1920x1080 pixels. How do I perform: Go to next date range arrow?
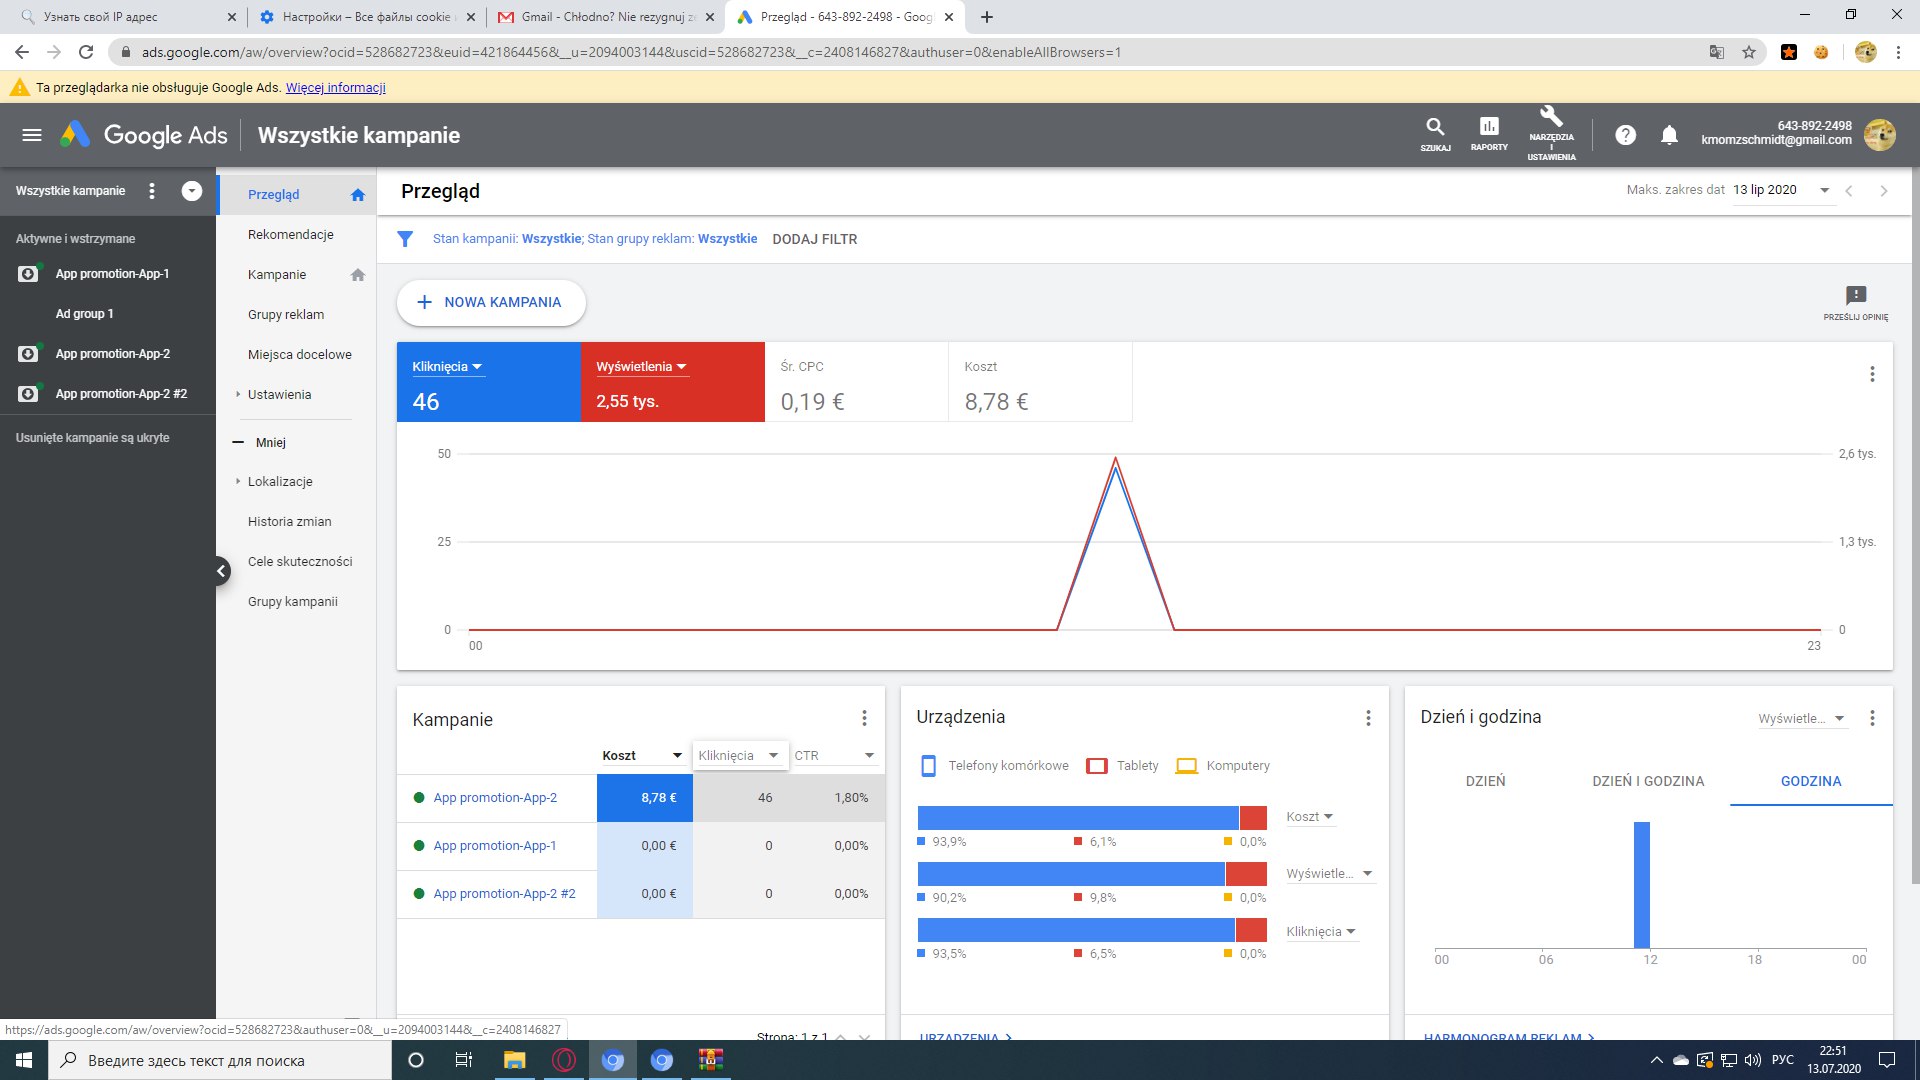point(1884,191)
